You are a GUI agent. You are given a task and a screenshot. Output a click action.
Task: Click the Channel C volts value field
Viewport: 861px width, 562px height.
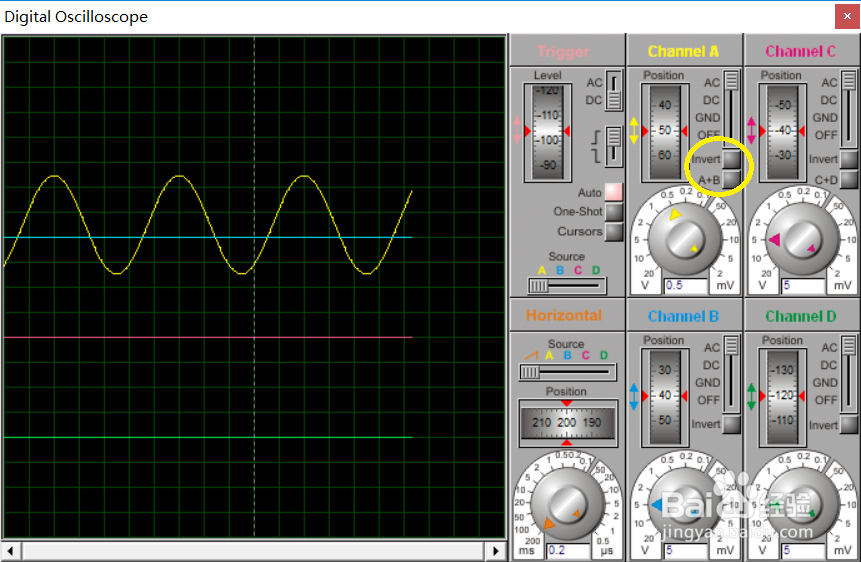pyautogui.click(x=803, y=286)
